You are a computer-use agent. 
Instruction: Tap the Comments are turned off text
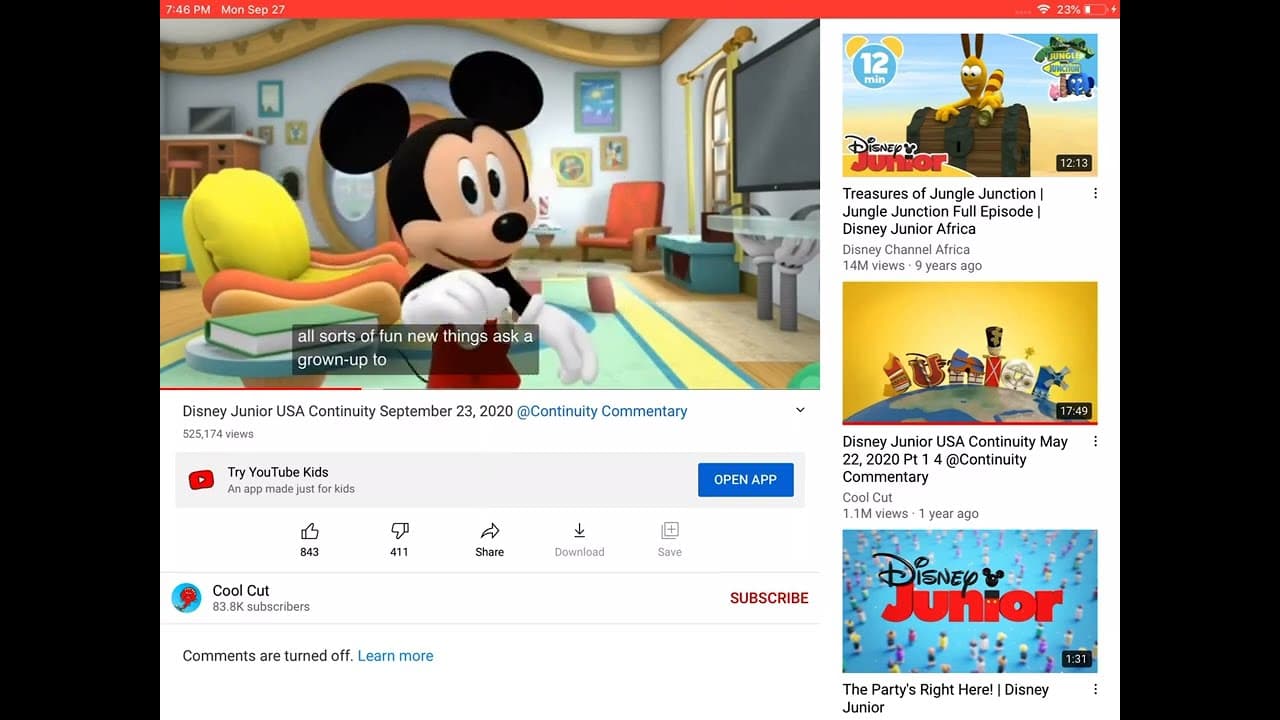pos(268,656)
